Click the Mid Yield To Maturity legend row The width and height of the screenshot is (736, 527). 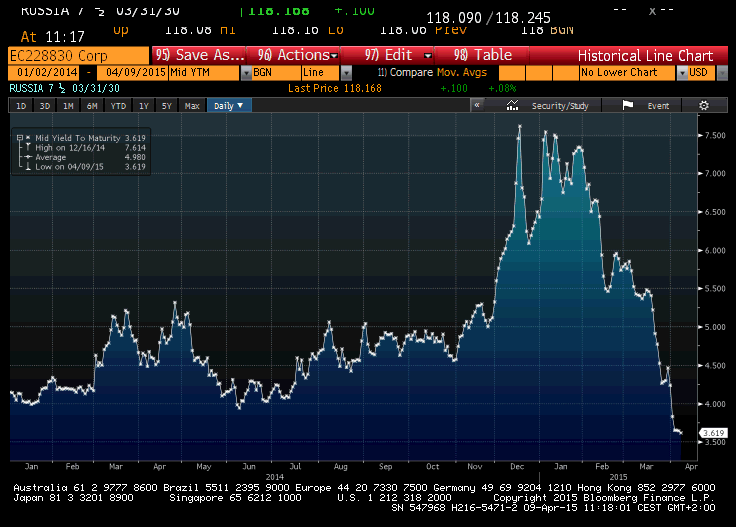pos(81,138)
